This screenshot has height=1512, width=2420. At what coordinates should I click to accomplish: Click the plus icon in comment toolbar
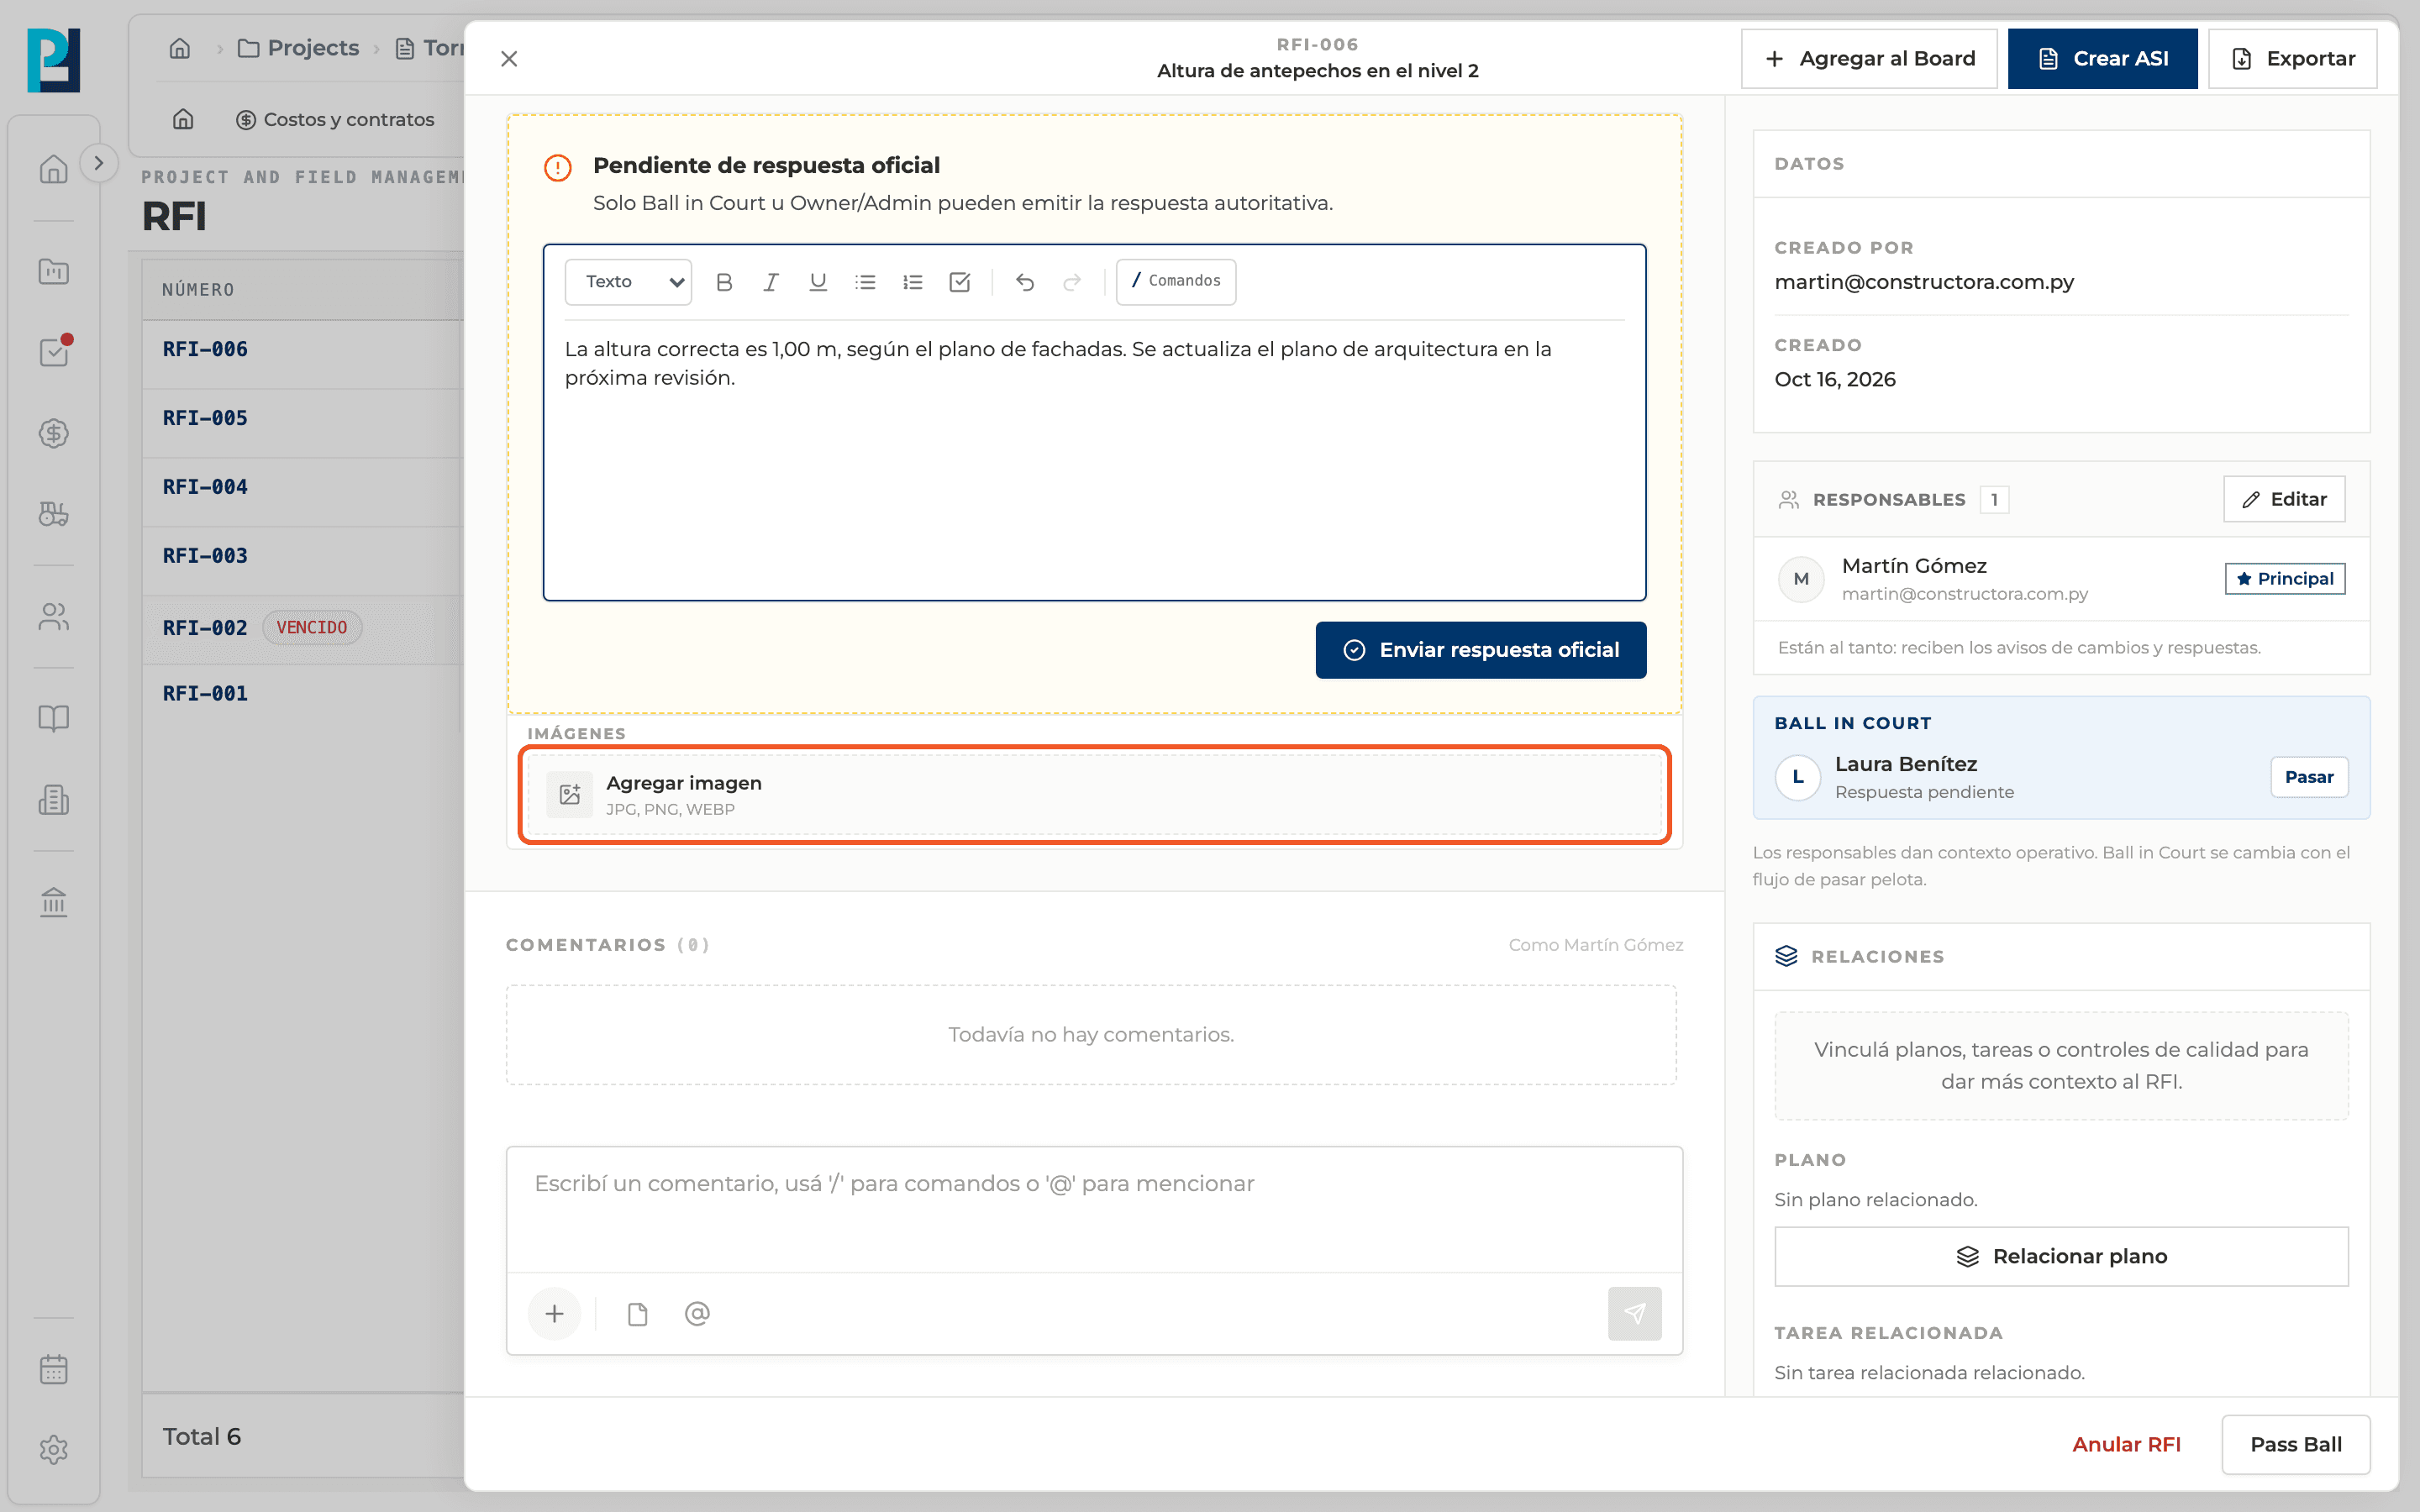point(554,1314)
